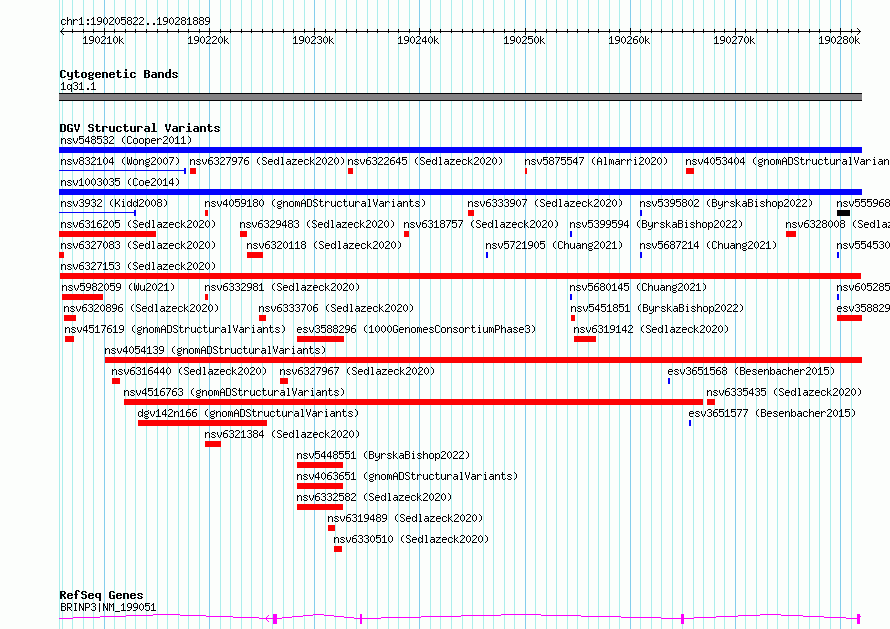The height and width of the screenshot is (629, 890).
Task: Click the nsv6329483 (Sedlazeck2020) label
Action: [x=317, y=224]
